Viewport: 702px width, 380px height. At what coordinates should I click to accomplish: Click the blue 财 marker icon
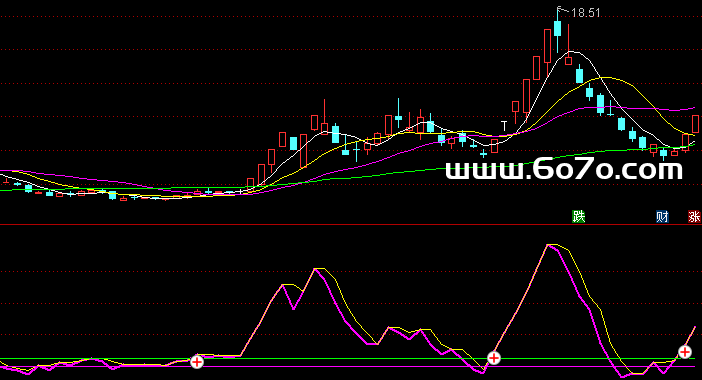(662, 217)
